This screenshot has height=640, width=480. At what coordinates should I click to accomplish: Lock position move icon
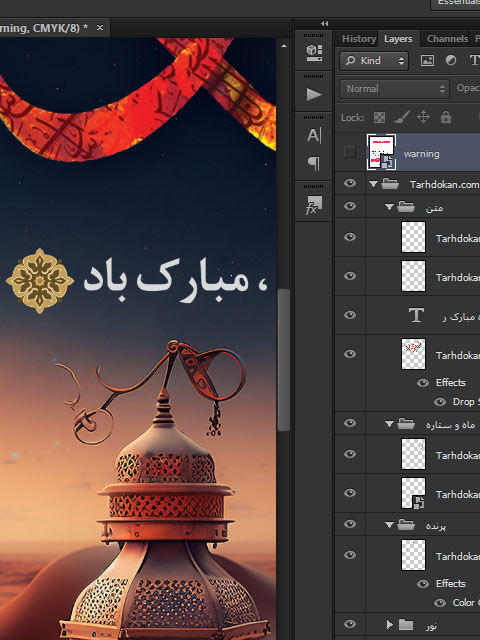[423, 118]
